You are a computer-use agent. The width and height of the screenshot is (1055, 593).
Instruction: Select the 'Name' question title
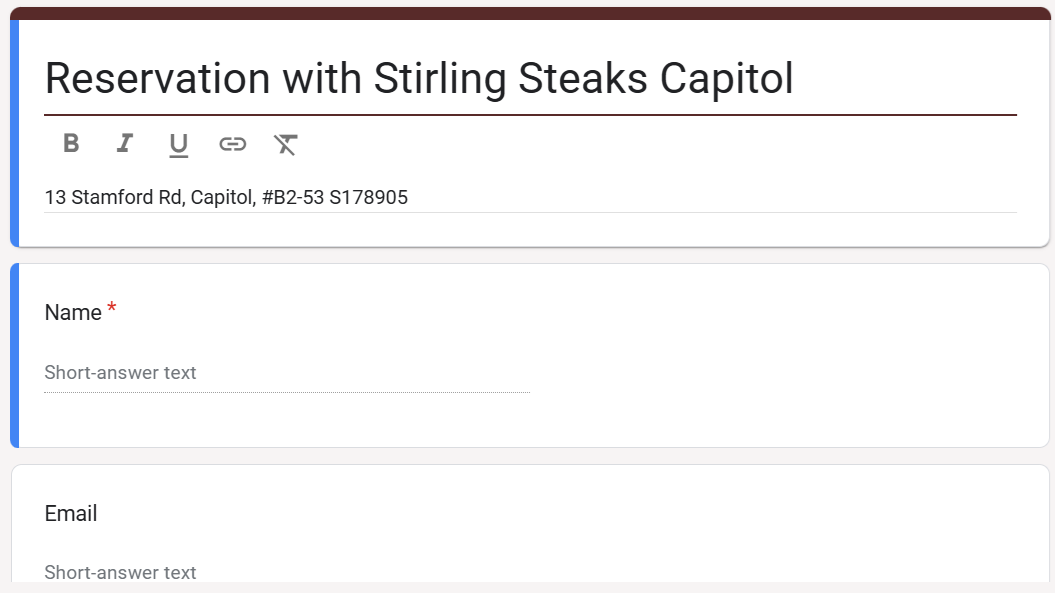73,312
